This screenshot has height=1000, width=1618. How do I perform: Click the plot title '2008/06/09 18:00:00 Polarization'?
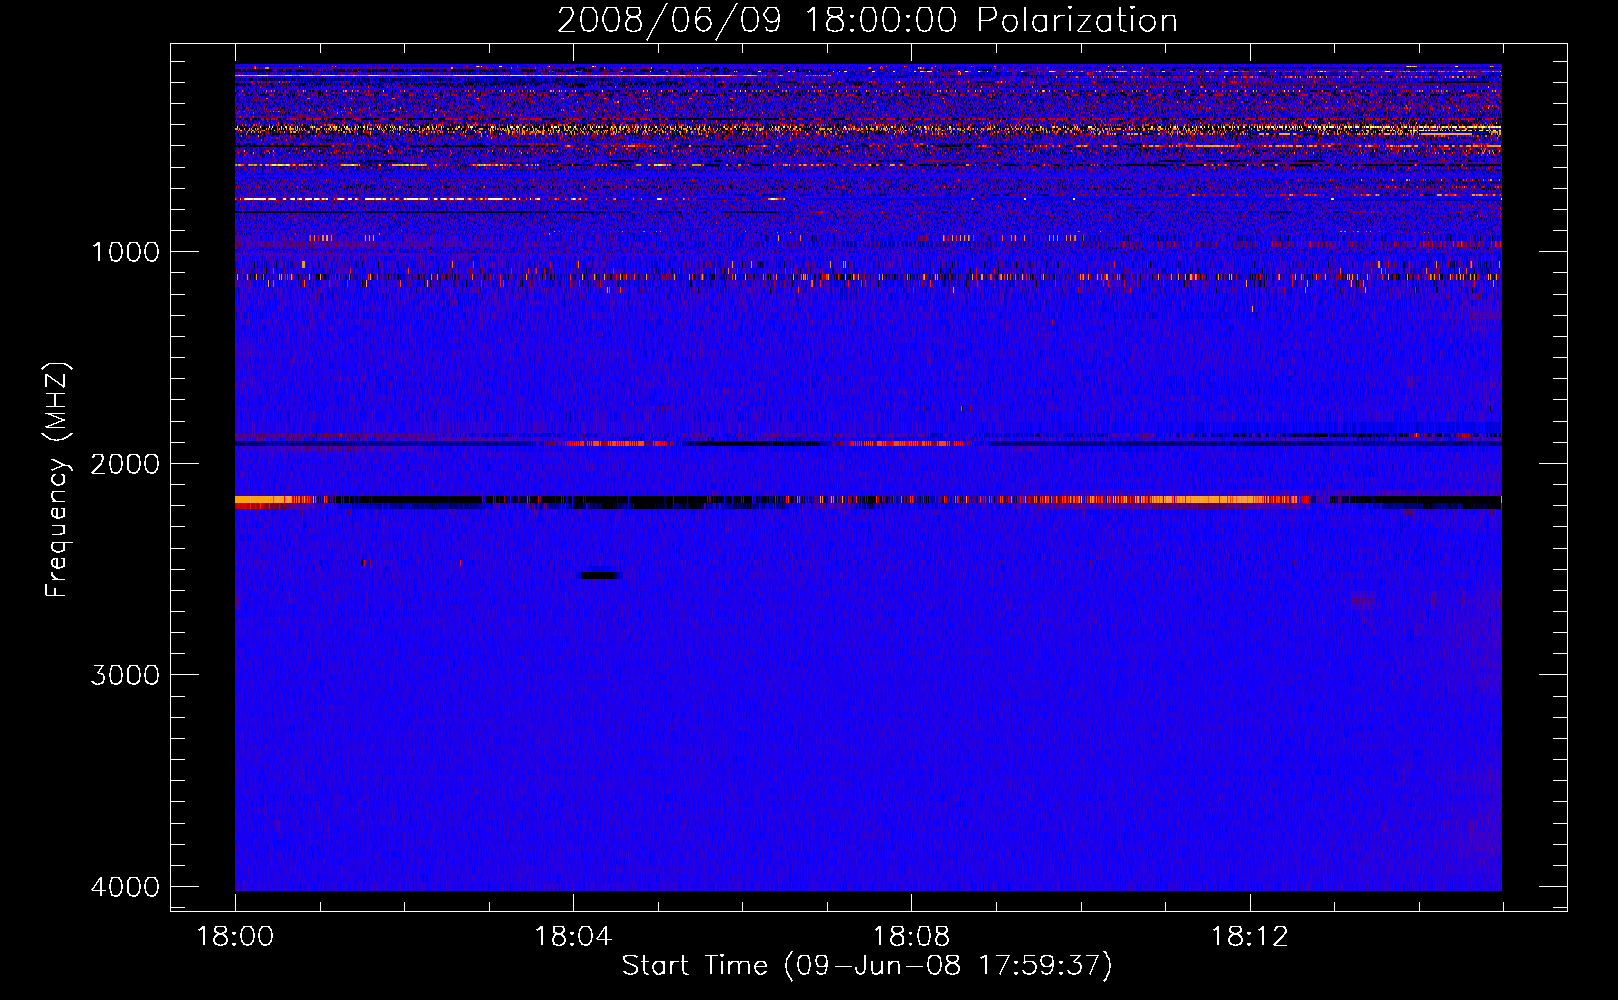coord(867,20)
